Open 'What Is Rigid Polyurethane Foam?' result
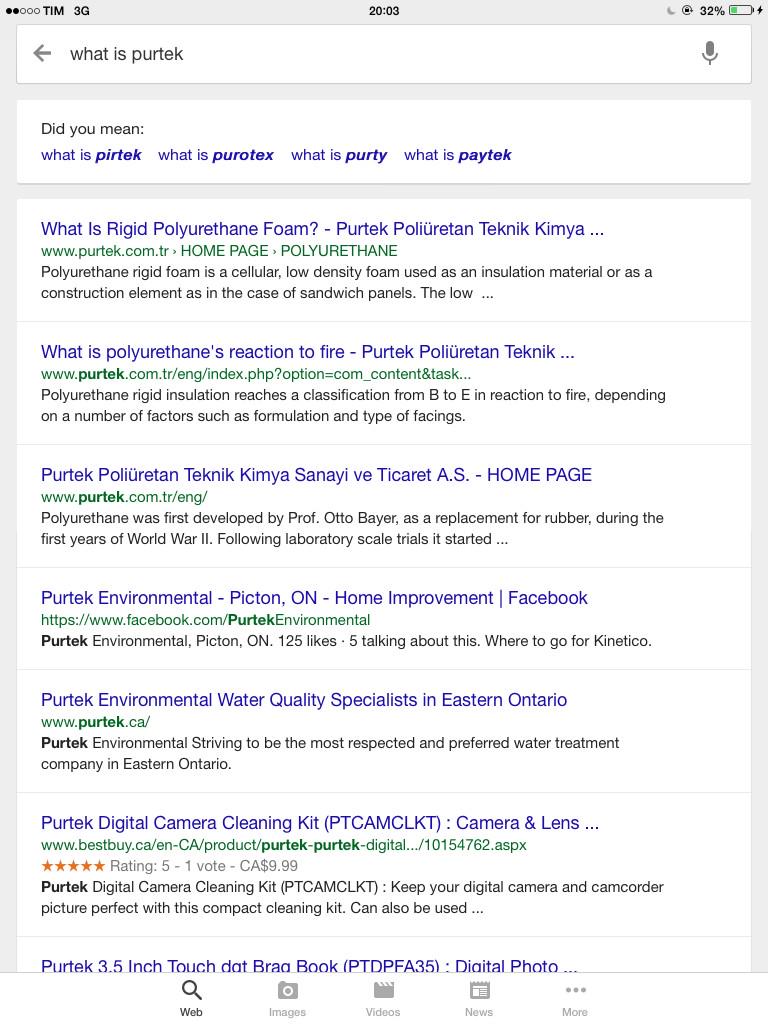The image size is (768, 1024). [323, 229]
